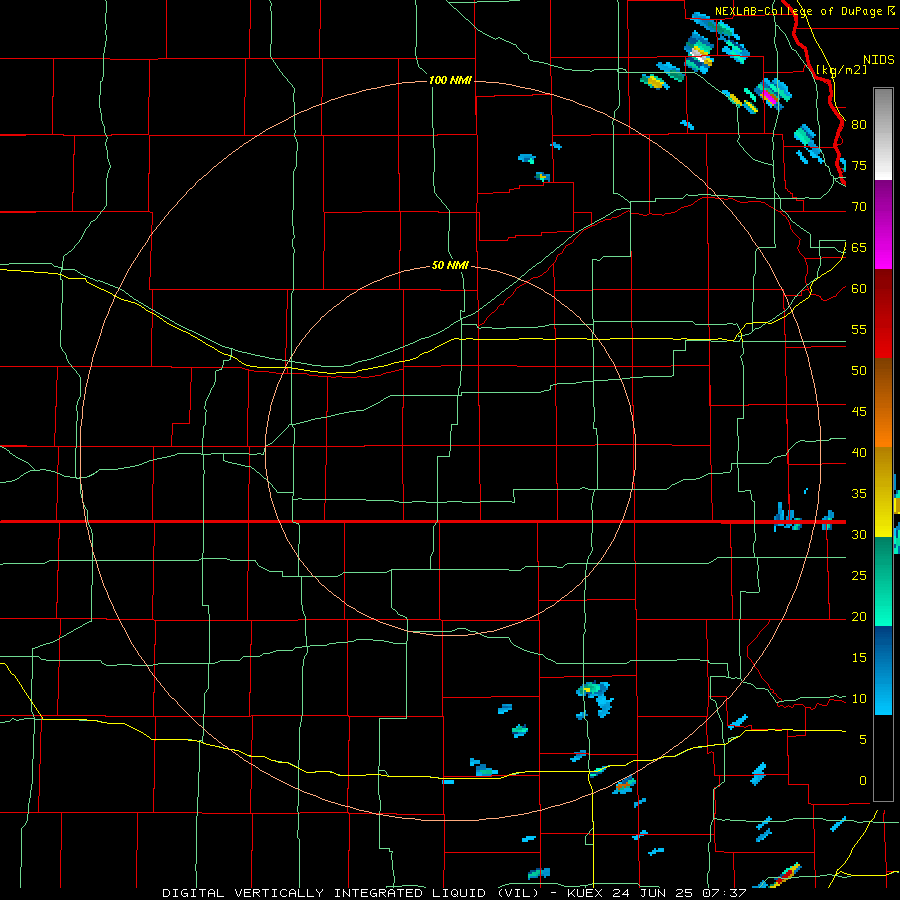Click the "NIDS" label above the color scale

(878, 60)
